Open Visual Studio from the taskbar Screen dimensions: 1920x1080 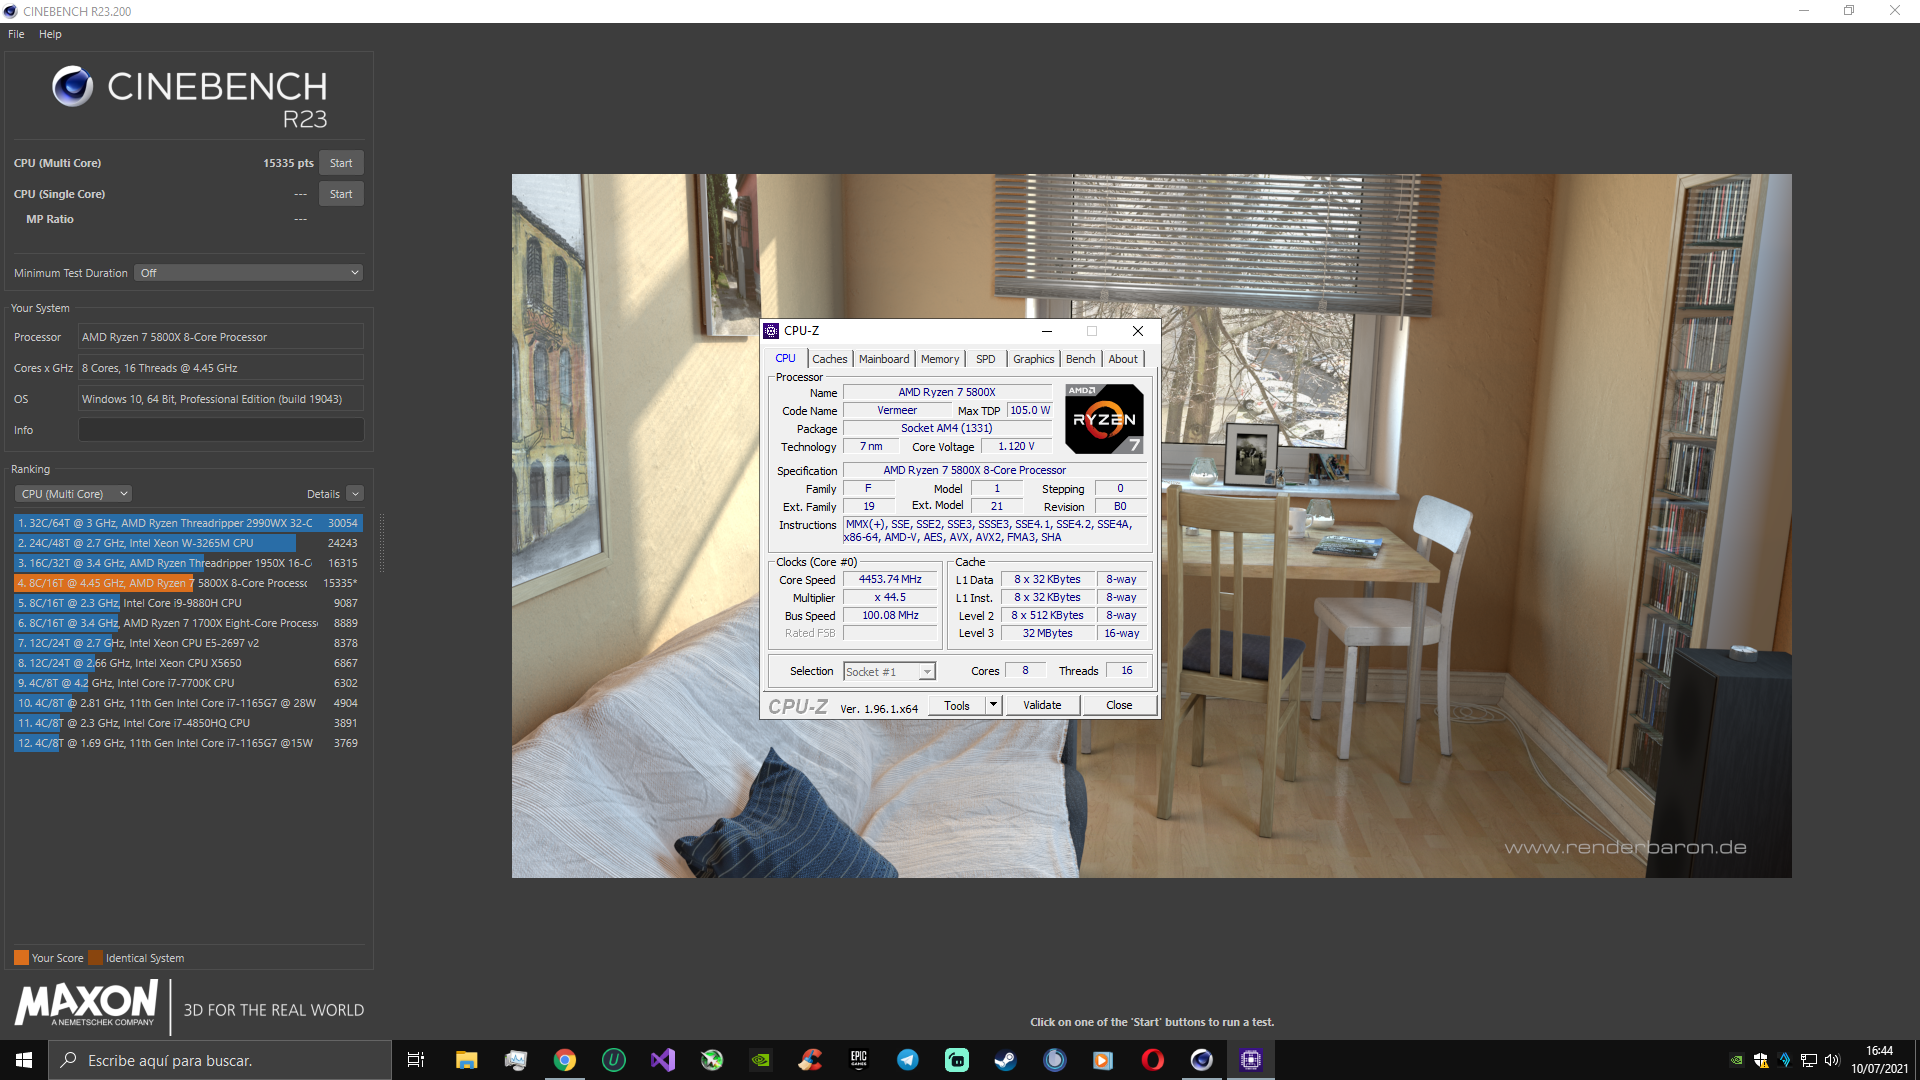pyautogui.click(x=663, y=1060)
